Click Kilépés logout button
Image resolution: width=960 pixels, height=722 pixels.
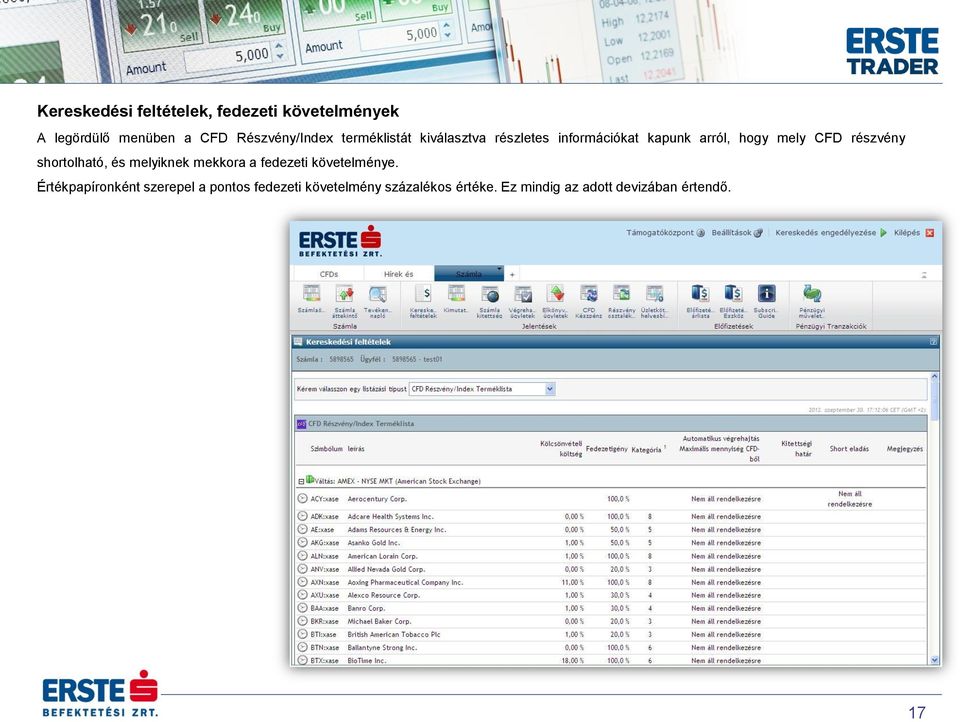[x=913, y=233]
